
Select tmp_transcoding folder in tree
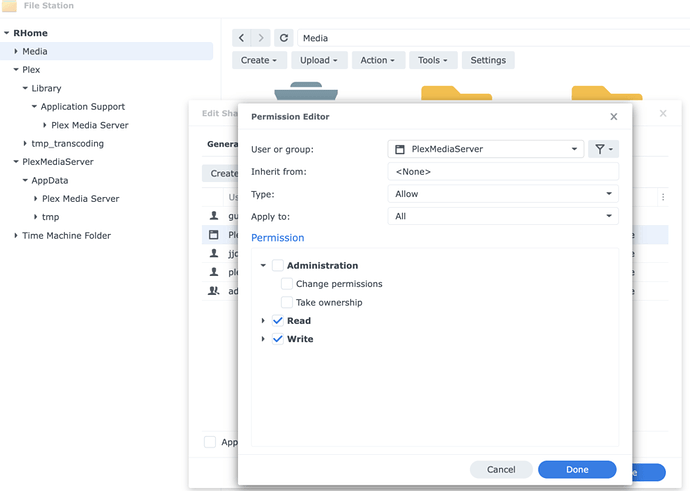tap(67, 143)
